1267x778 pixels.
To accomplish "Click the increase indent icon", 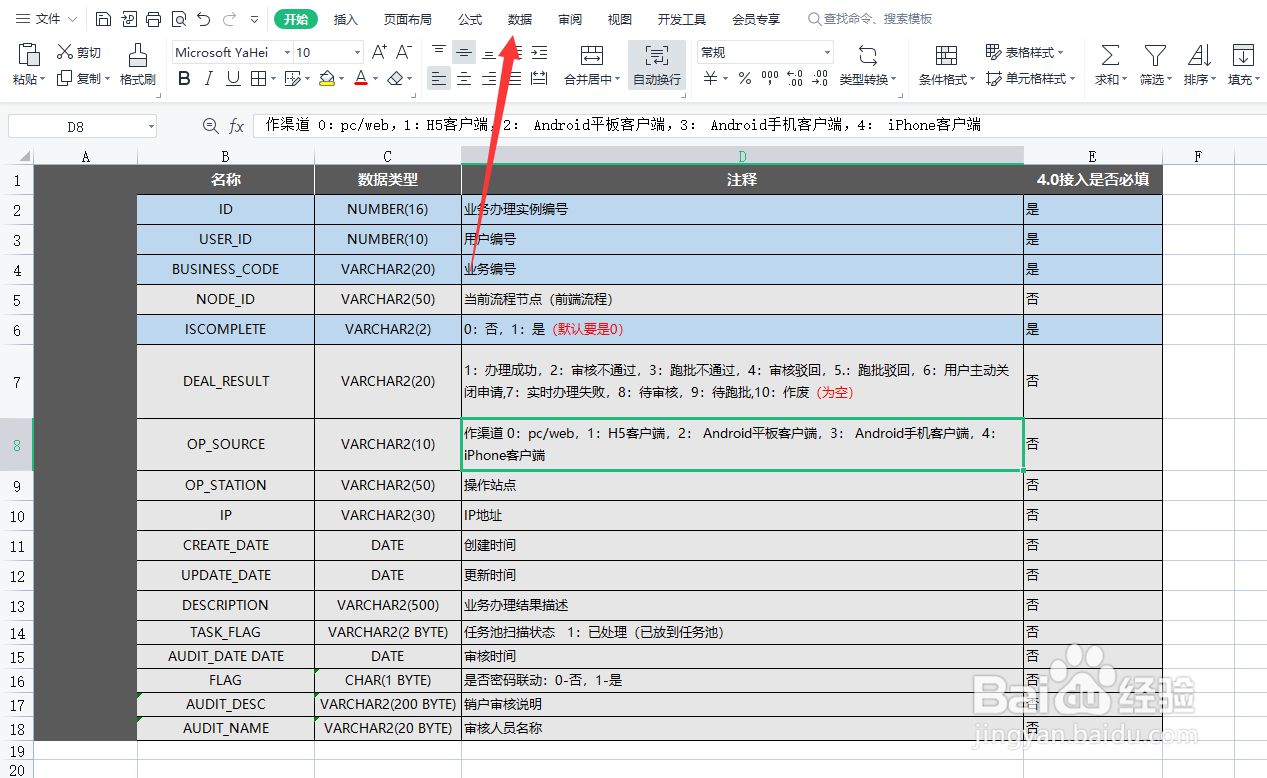I will [539, 52].
